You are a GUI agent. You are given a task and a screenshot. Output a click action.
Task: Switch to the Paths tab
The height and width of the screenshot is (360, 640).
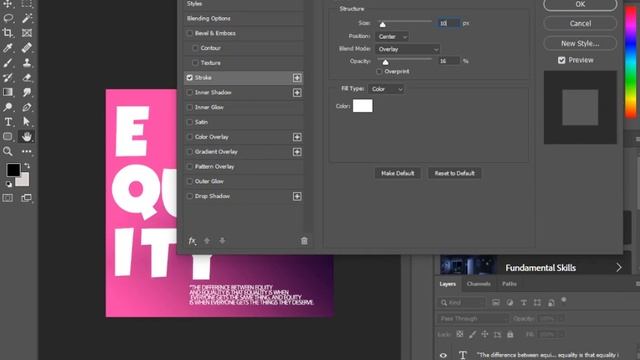click(509, 284)
